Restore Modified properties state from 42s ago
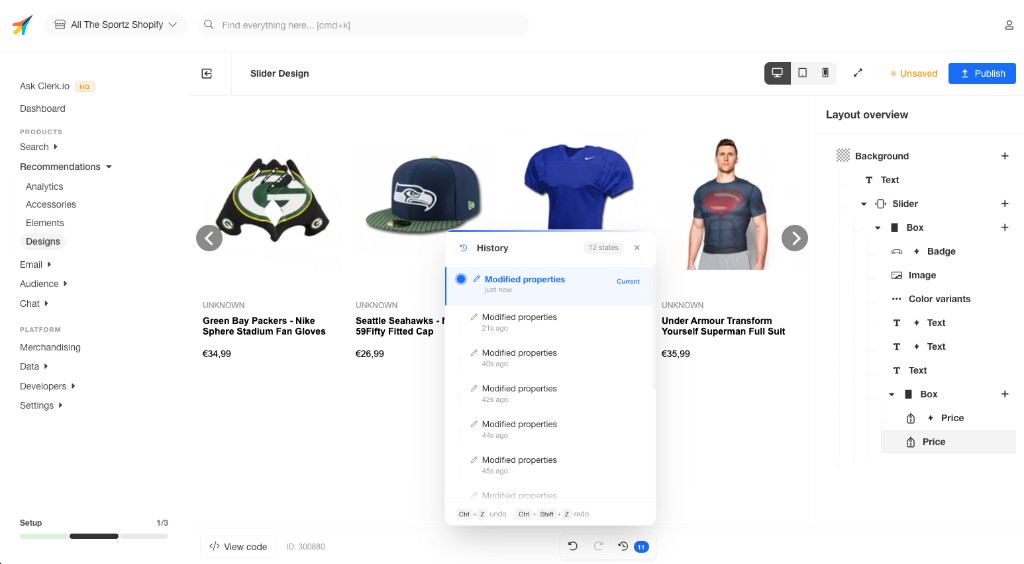This screenshot has width=1024, height=564. pyautogui.click(x=549, y=394)
